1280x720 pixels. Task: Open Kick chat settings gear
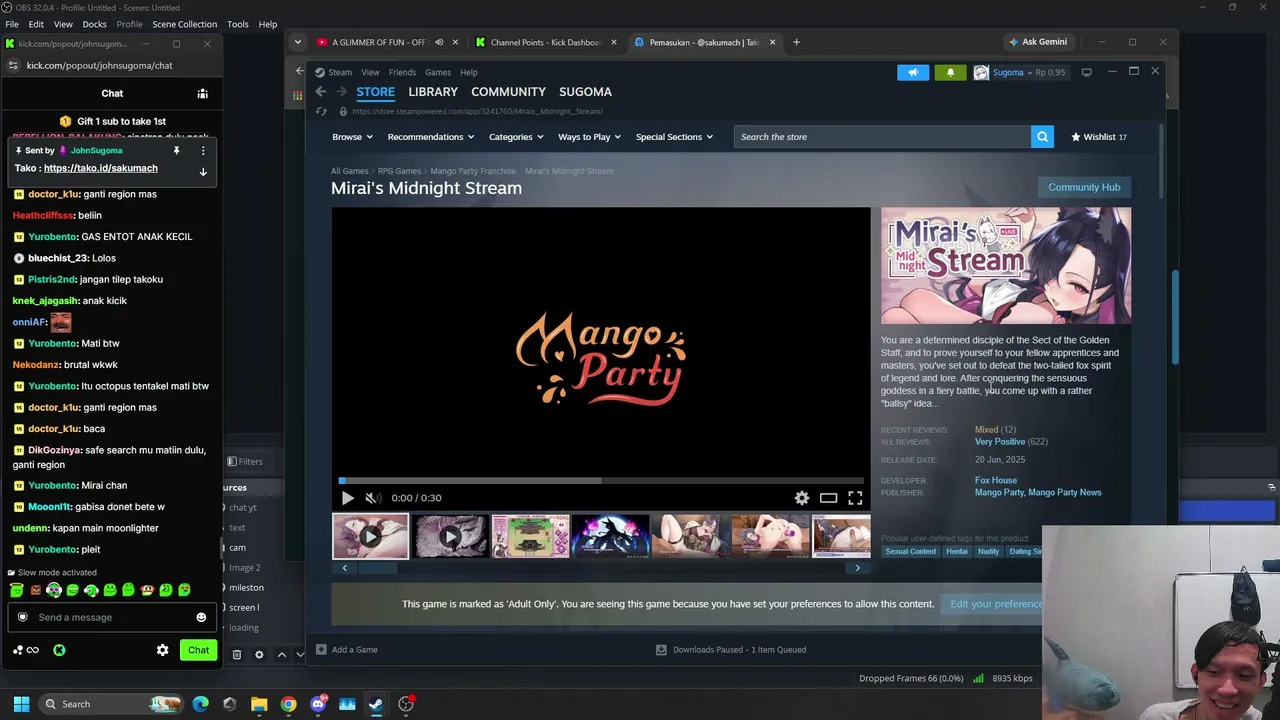pos(162,650)
